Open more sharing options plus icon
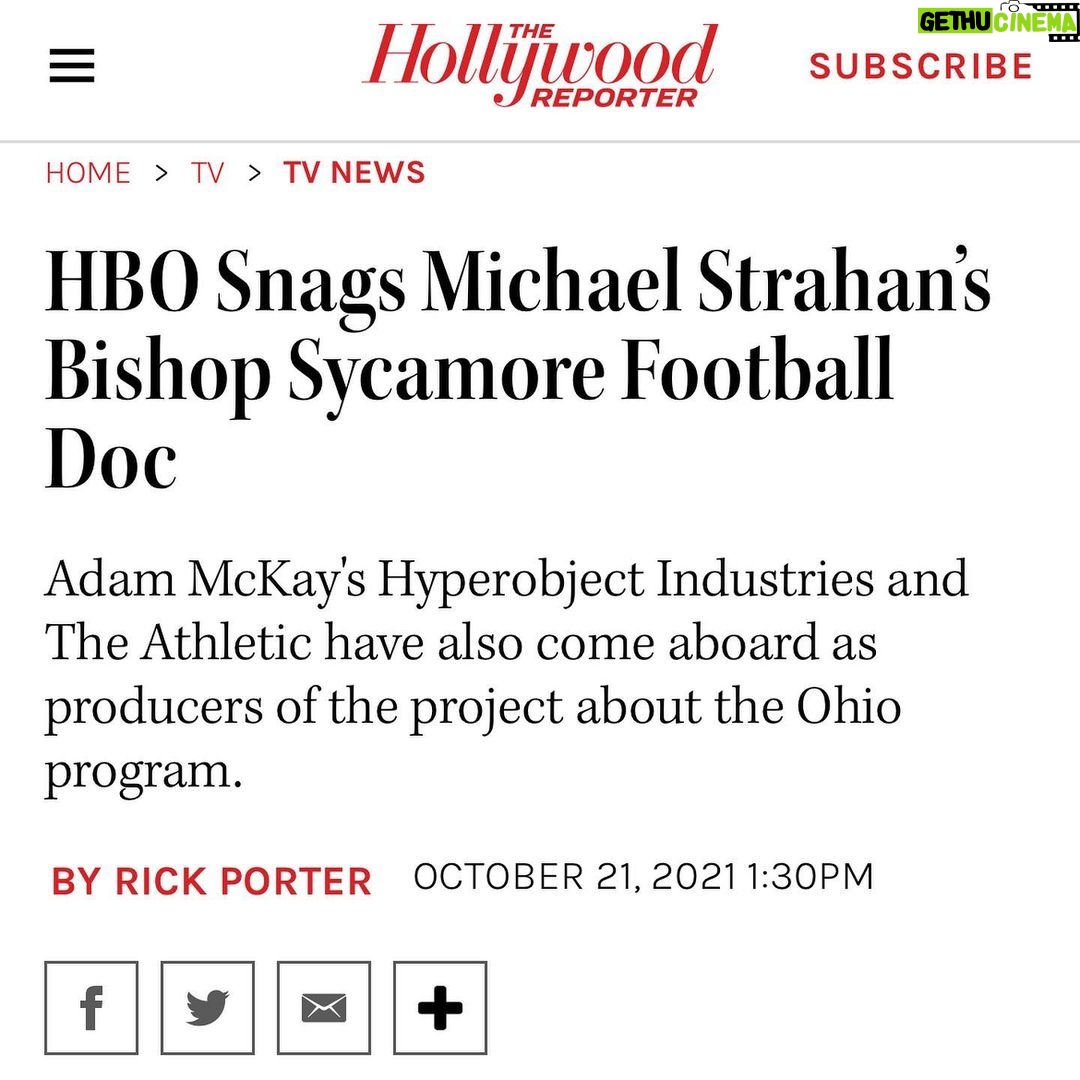Screen dimensions: 1080x1080 [x=440, y=1008]
